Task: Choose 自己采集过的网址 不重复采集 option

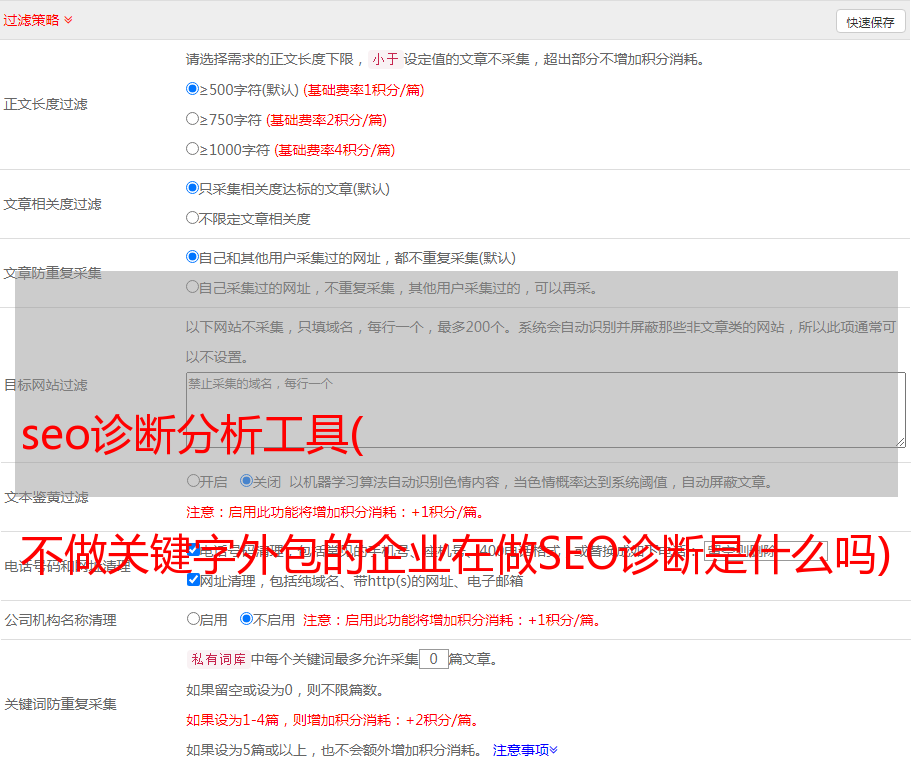Action: pyautogui.click(x=193, y=287)
